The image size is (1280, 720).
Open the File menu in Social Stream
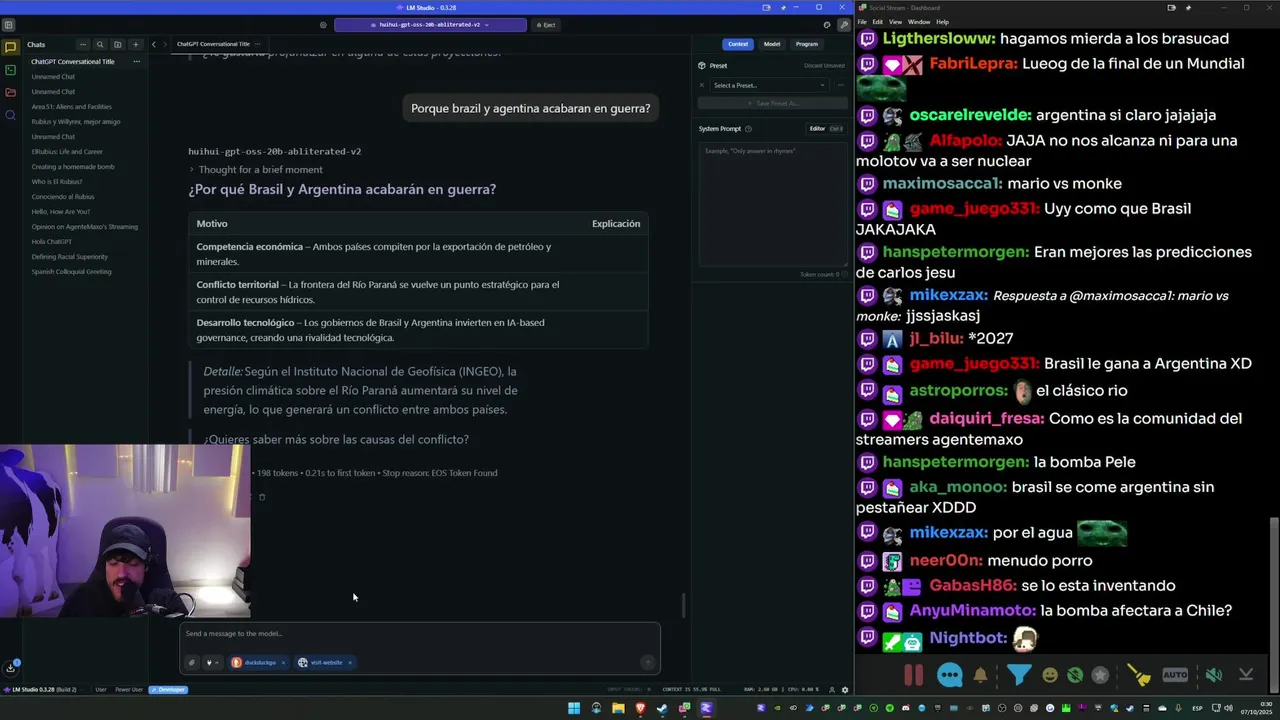coord(862,22)
